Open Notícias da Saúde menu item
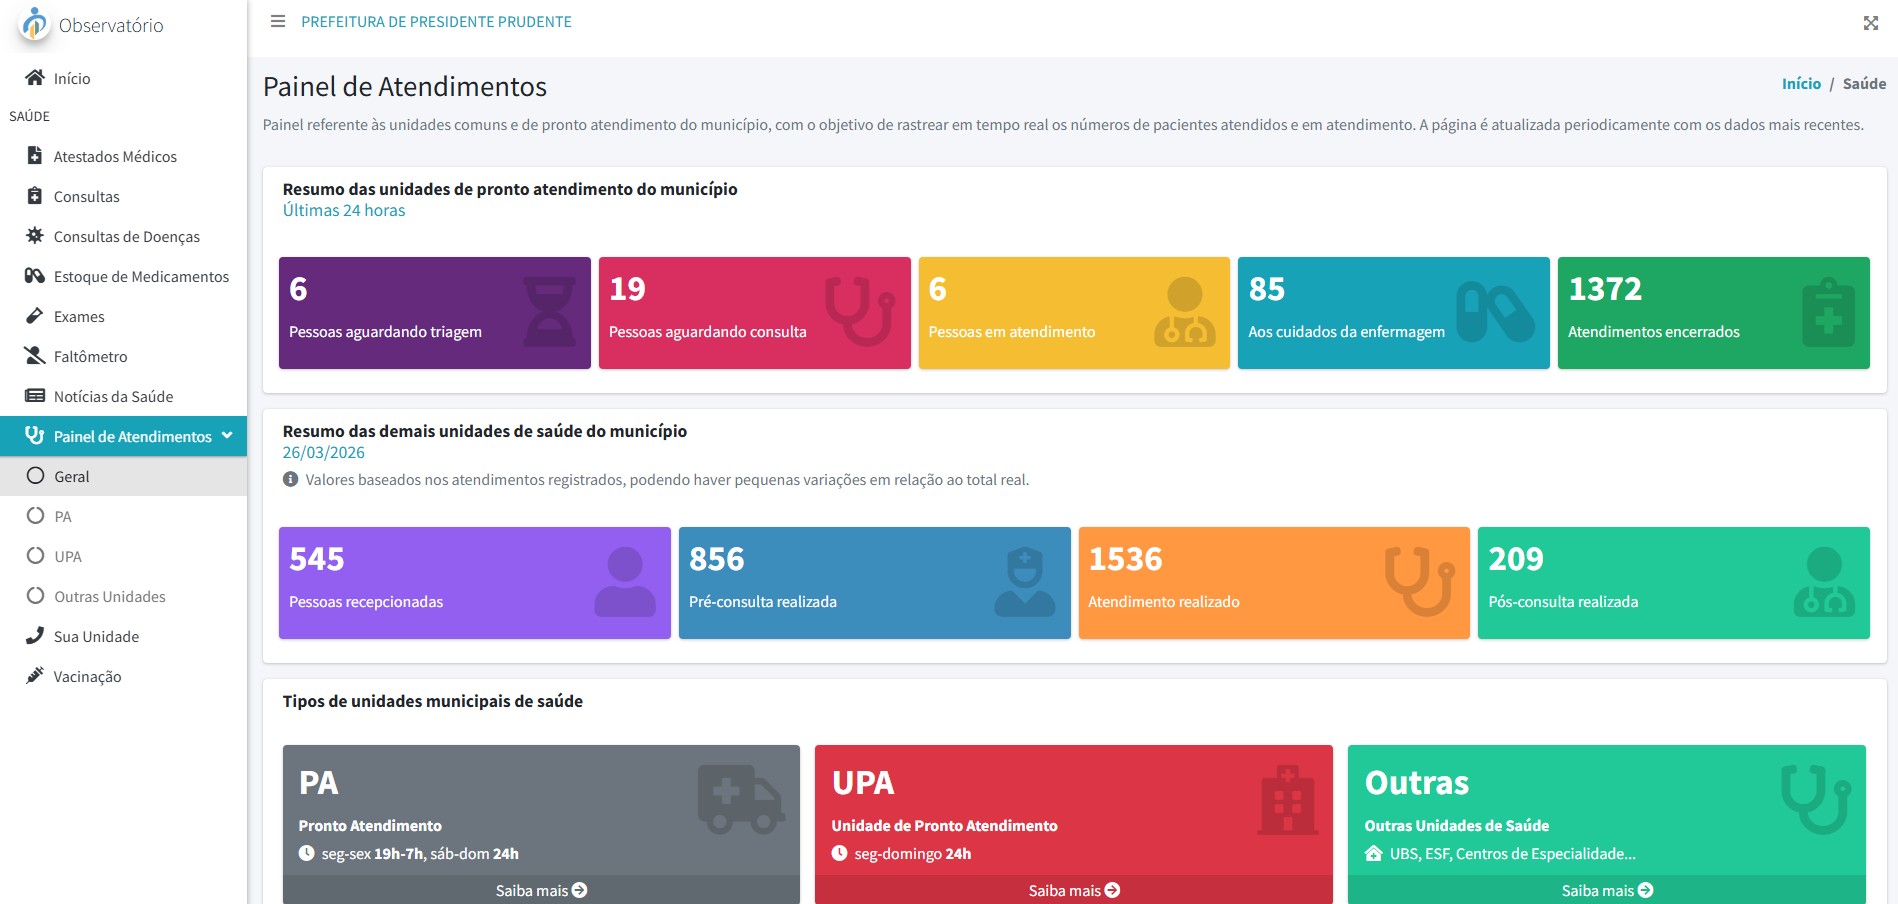The height and width of the screenshot is (904, 1898). click(x=113, y=397)
